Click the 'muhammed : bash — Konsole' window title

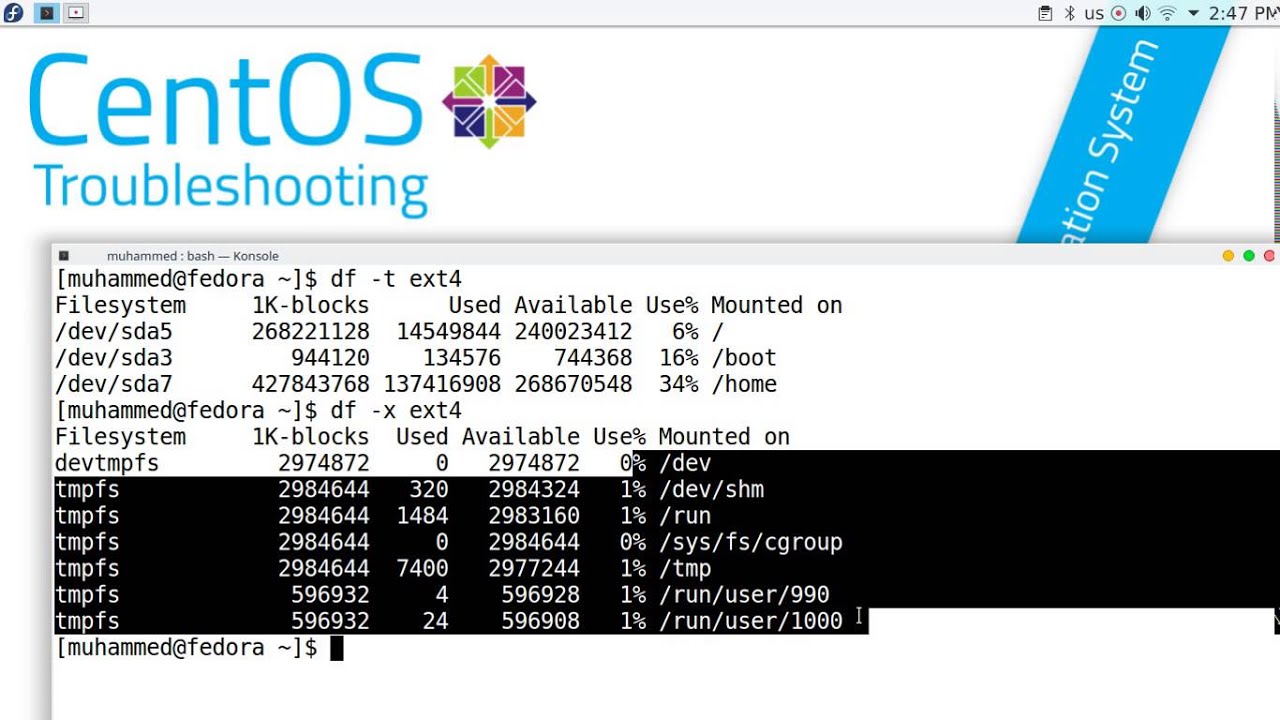pos(193,256)
